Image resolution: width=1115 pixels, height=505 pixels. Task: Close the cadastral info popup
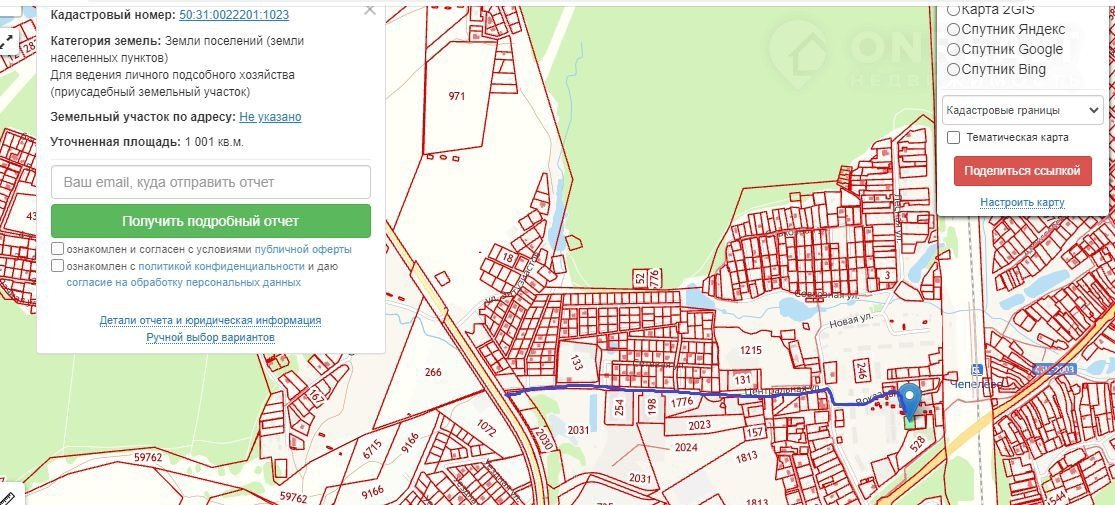click(370, 9)
